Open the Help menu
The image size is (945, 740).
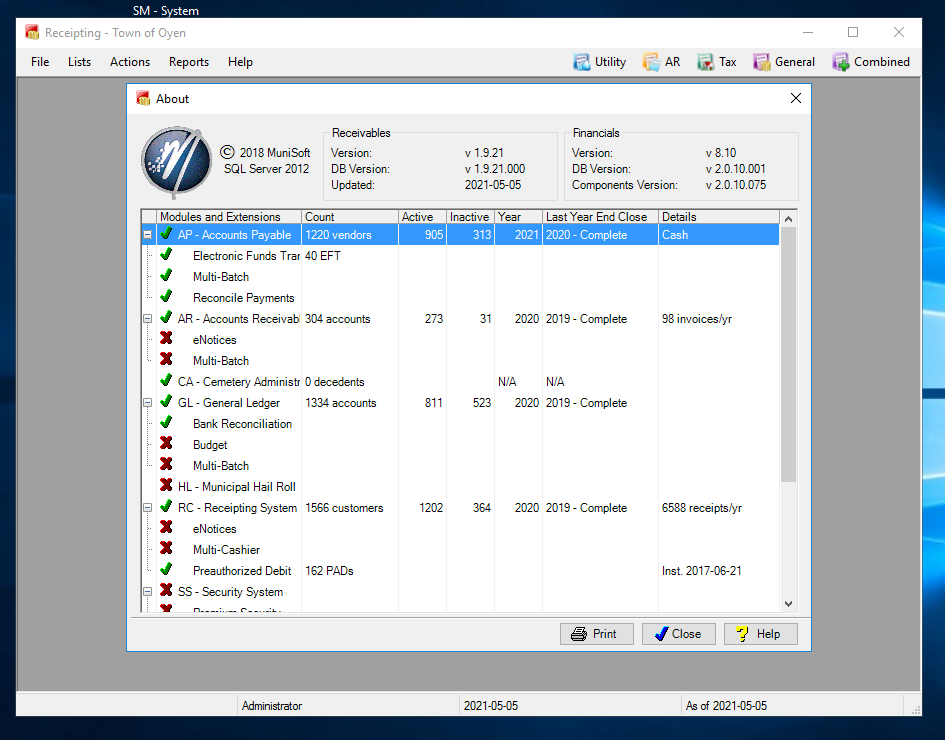coord(240,62)
